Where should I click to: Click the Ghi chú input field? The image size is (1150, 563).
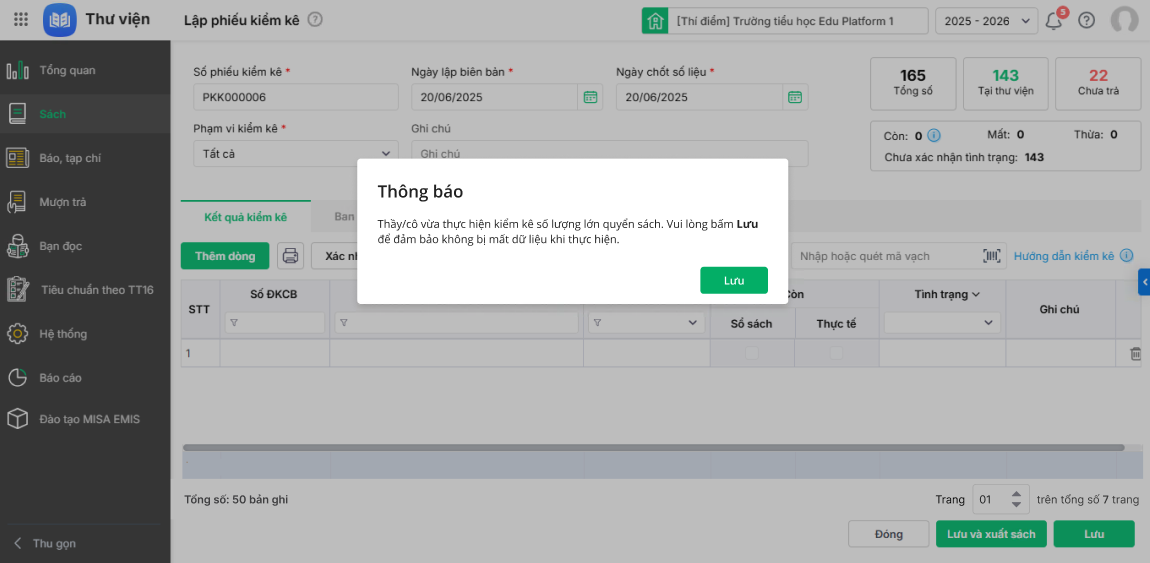click(x=609, y=153)
